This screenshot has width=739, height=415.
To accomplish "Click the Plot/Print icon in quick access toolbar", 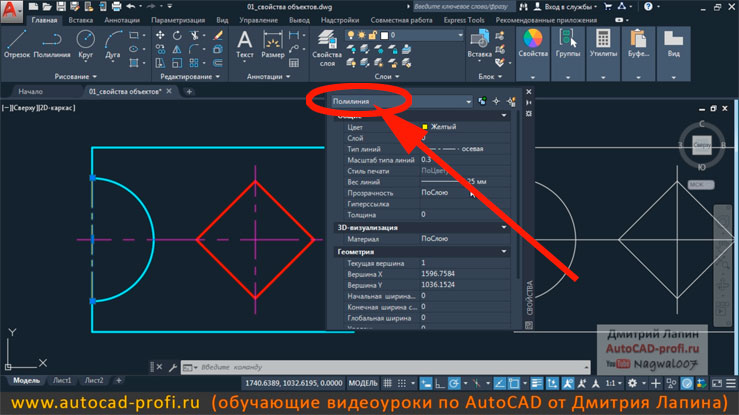I will pyautogui.click(x=116, y=7).
